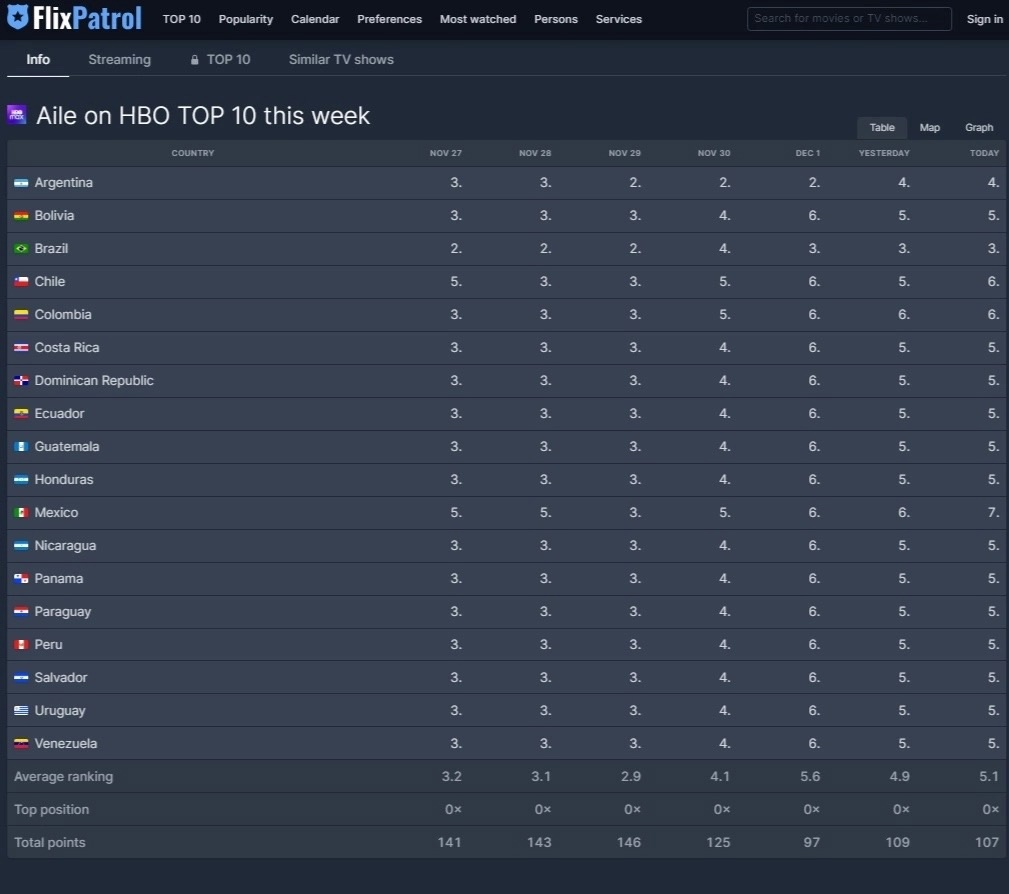Click the lock icon next to TOP 10 tab

(x=195, y=60)
